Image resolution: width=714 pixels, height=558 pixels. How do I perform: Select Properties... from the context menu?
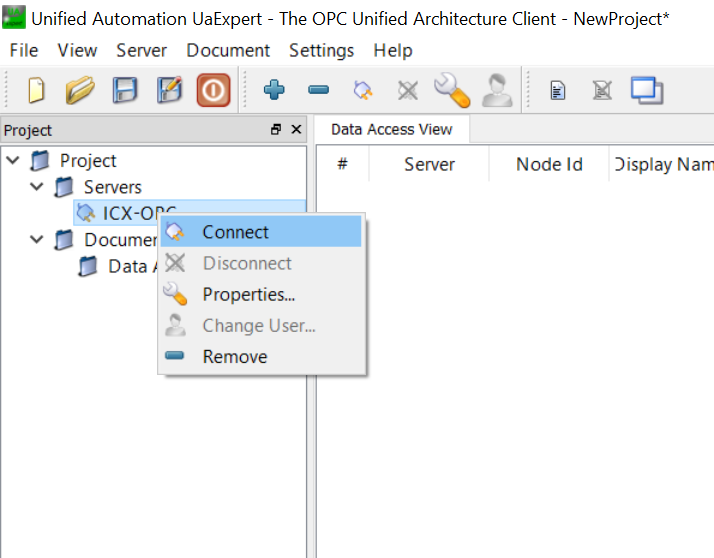point(248,295)
